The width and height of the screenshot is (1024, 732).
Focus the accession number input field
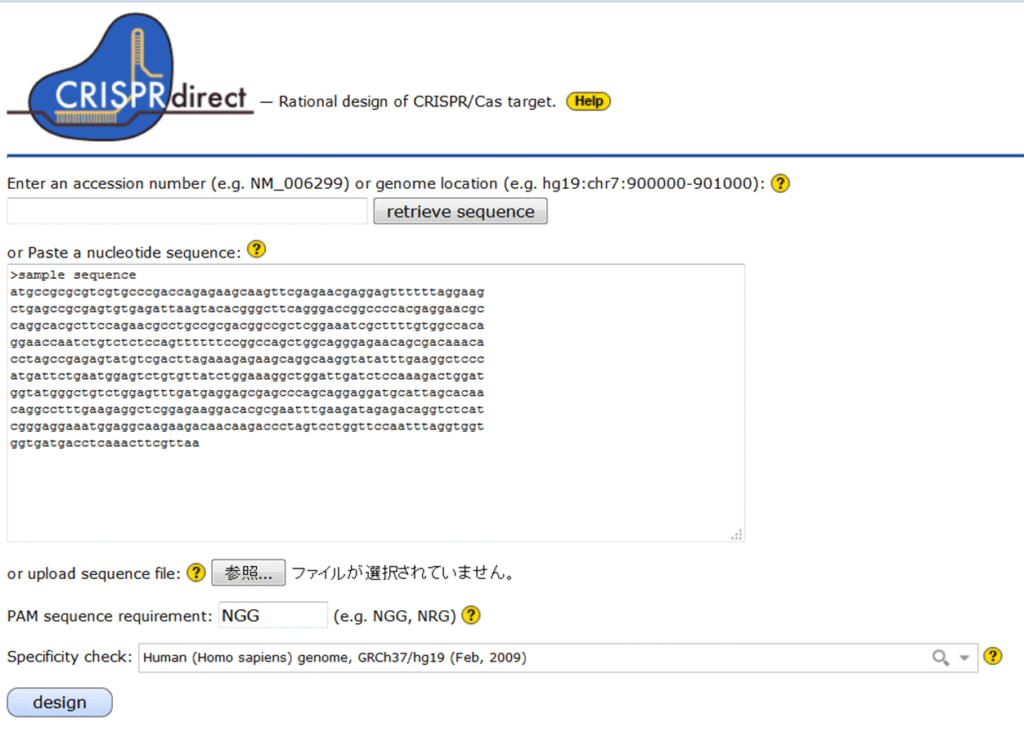tap(187, 212)
